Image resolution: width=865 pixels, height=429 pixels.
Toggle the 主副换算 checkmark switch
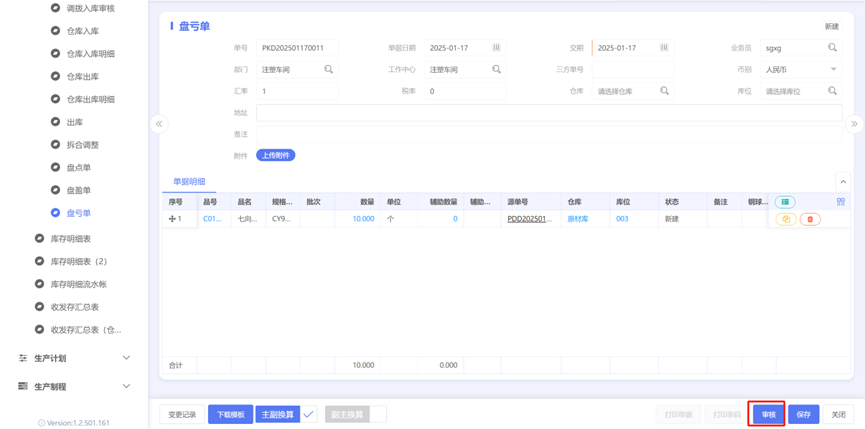click(309, 414)
